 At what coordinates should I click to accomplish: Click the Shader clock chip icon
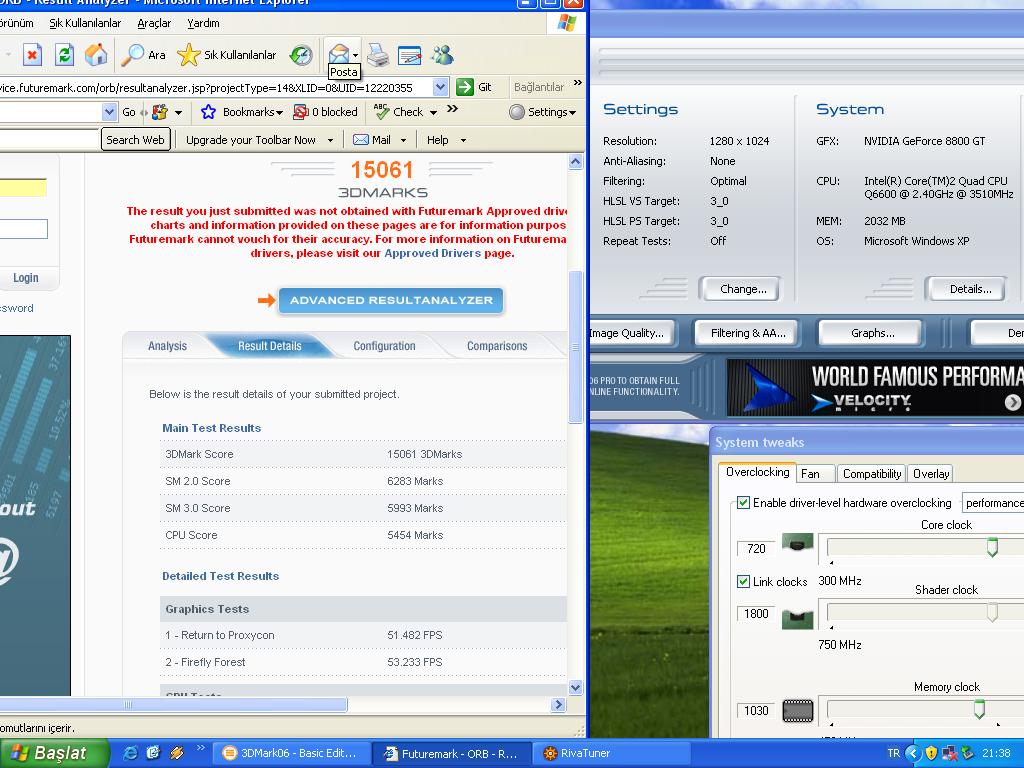[x=797, y=619]
